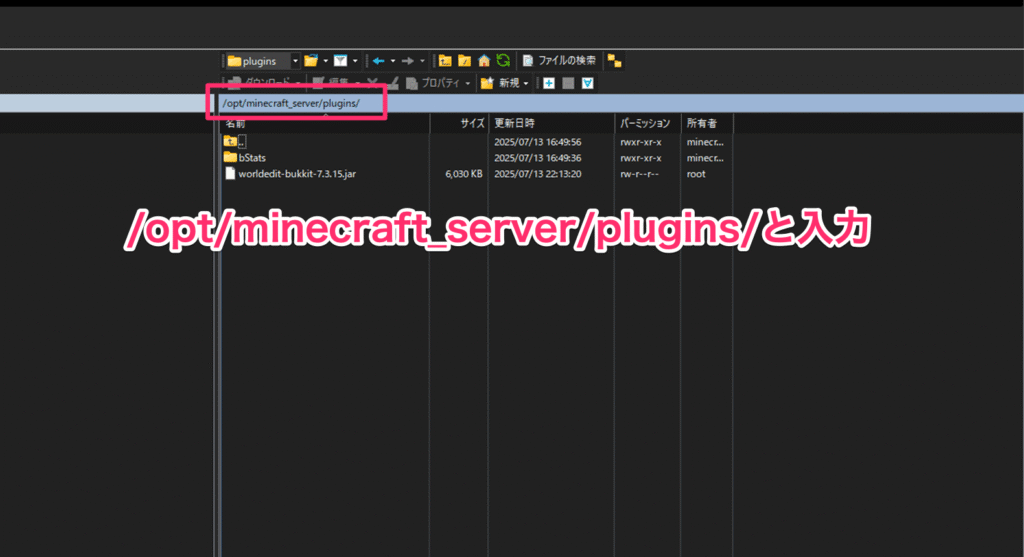Click rwxr-xr-x permission of bStats row

[x=641, y=157]
